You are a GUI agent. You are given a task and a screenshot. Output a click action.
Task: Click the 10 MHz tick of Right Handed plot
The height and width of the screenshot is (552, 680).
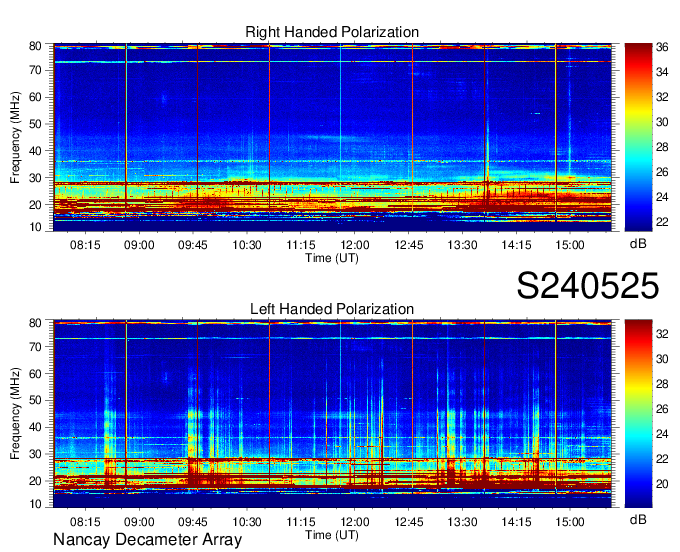pyautogui.click(x=35, y=227)
